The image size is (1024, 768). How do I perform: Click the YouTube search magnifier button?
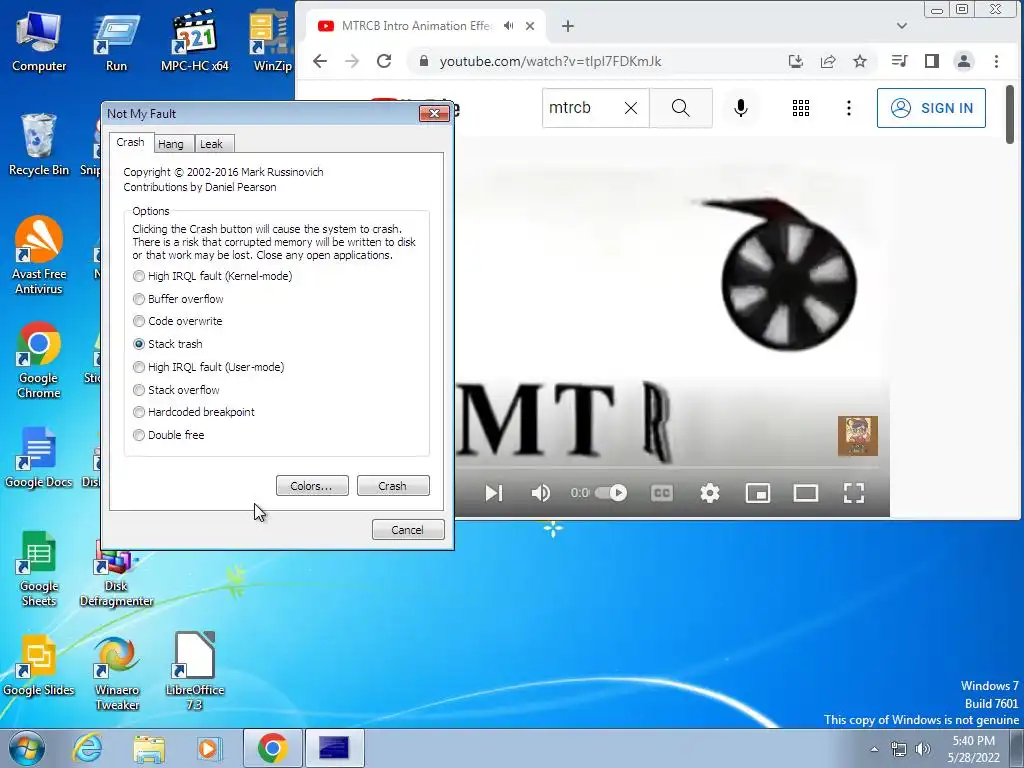click(x=680, y=108)
